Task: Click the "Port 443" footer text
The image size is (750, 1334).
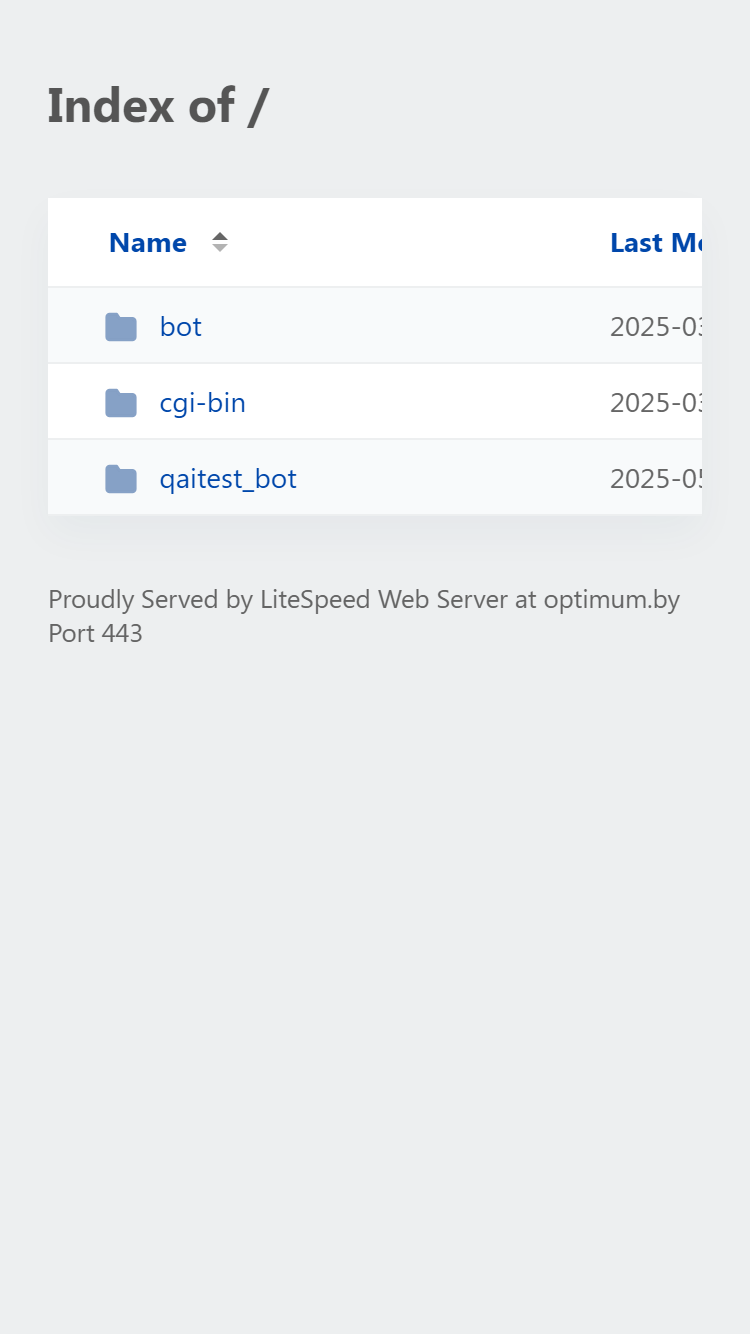Action: pos(96,634)
